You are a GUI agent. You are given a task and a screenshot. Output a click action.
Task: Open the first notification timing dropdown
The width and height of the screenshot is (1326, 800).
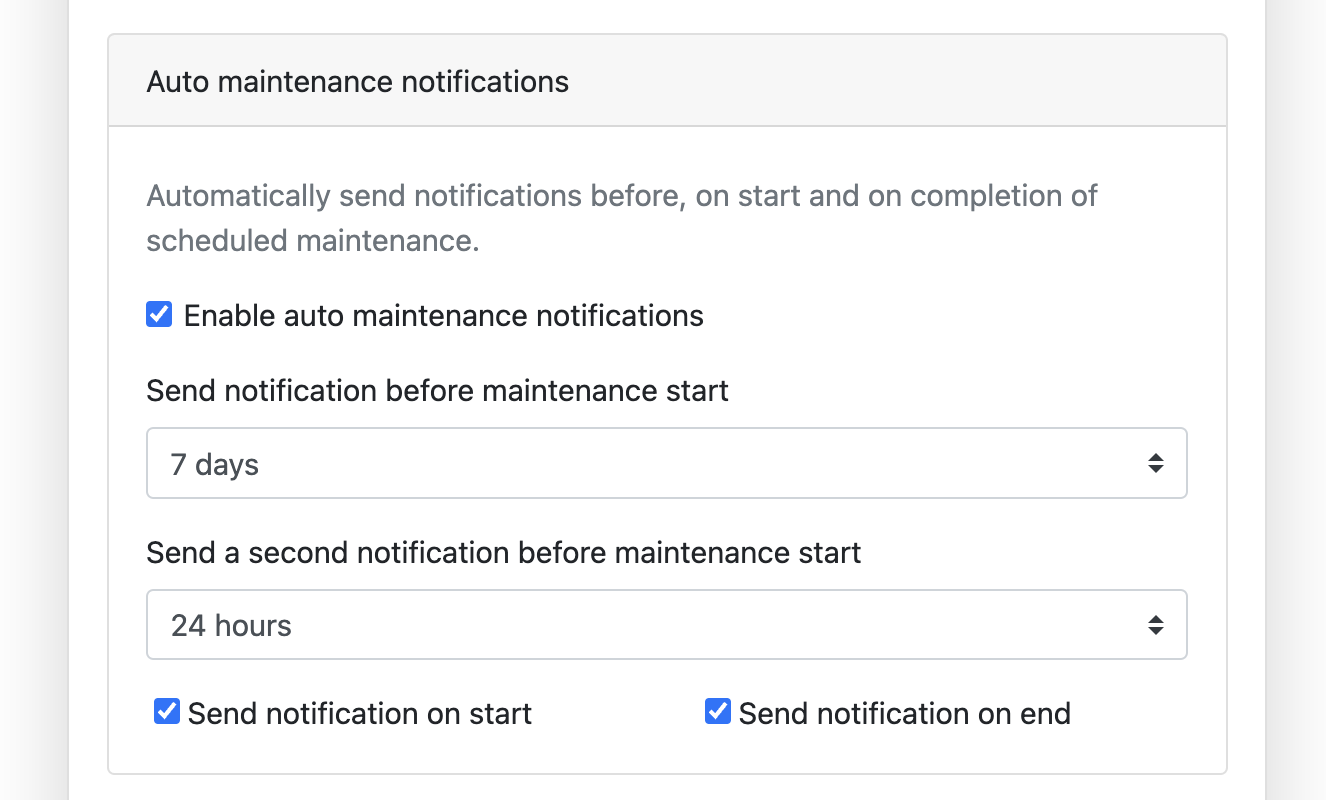(x=666, y=463)
